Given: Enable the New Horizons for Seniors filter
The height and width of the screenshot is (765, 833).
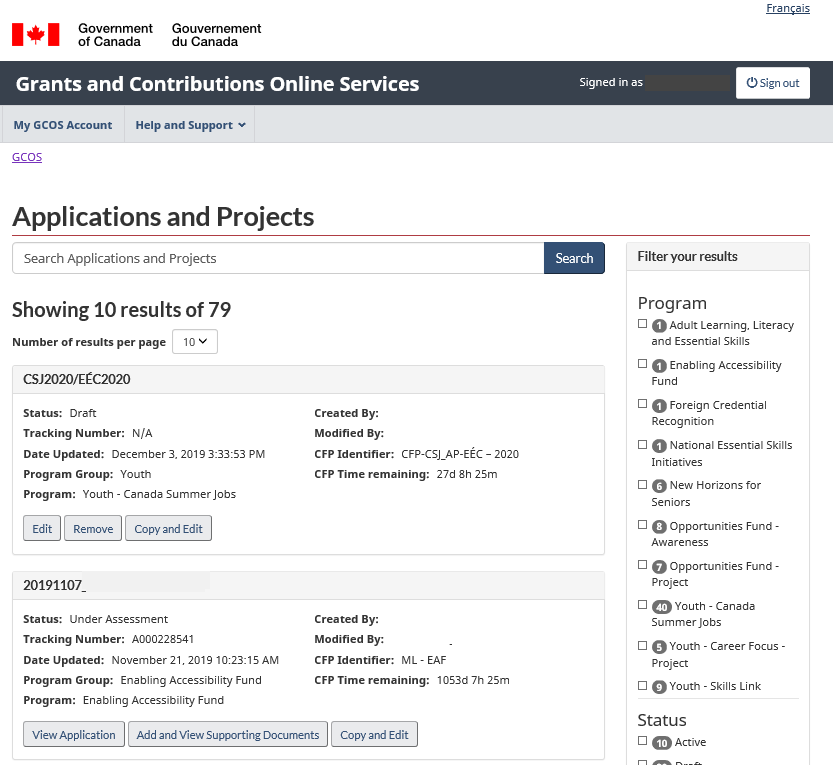Looking at the screenshot, I should 643,484.
